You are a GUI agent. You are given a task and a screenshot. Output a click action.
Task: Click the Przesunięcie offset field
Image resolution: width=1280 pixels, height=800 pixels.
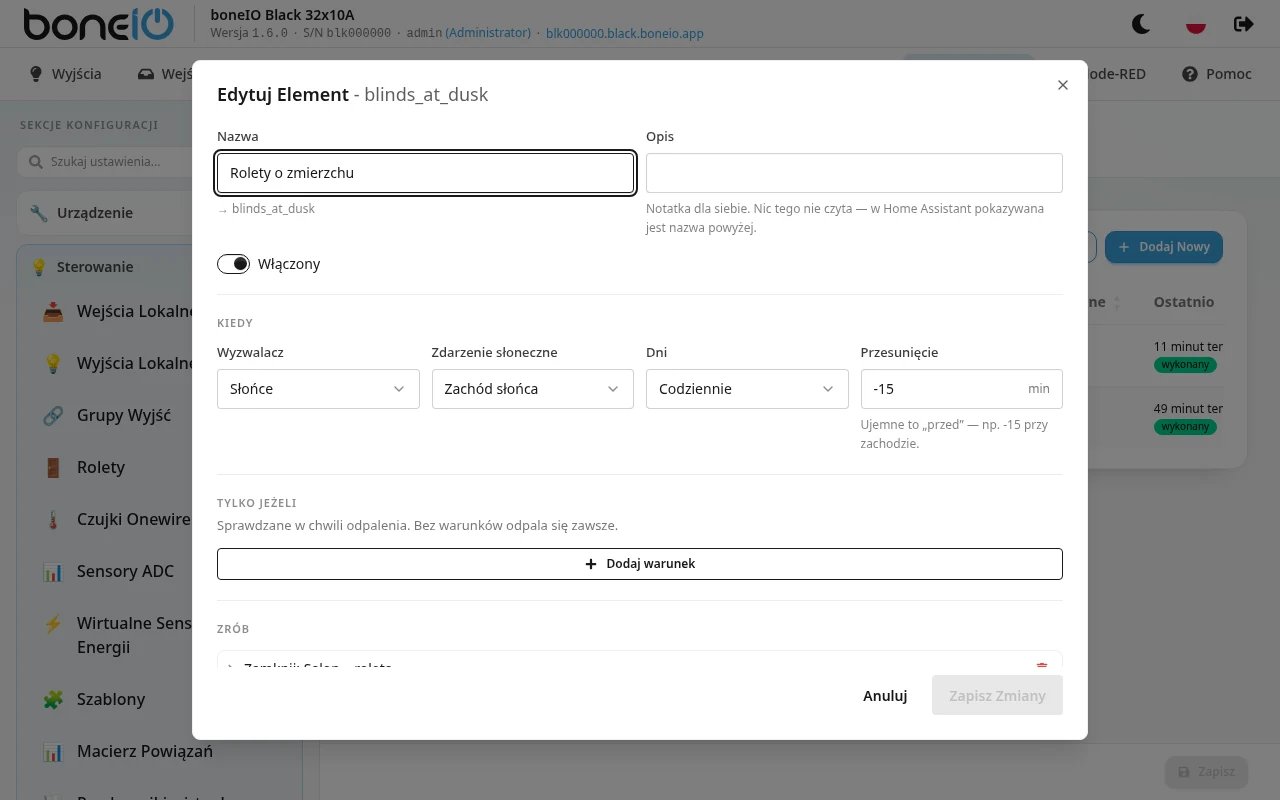(x=961, y=389)
